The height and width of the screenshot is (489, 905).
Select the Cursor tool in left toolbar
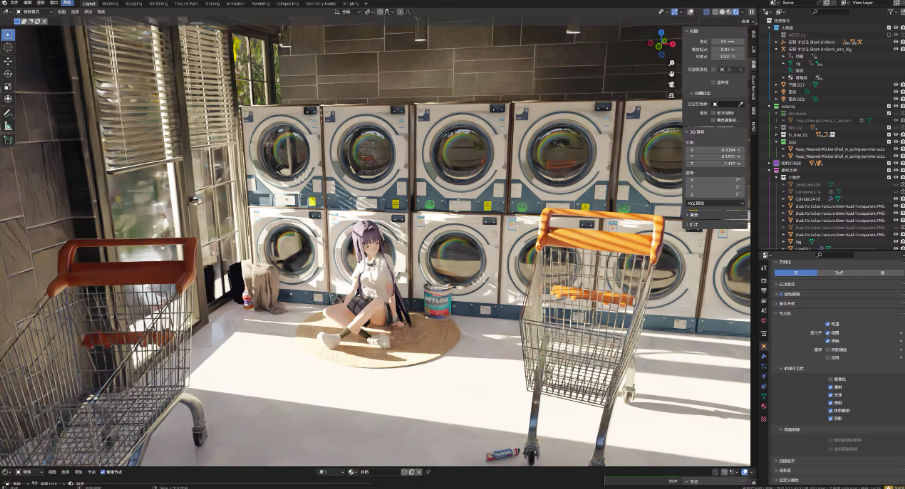click(8, 47)
